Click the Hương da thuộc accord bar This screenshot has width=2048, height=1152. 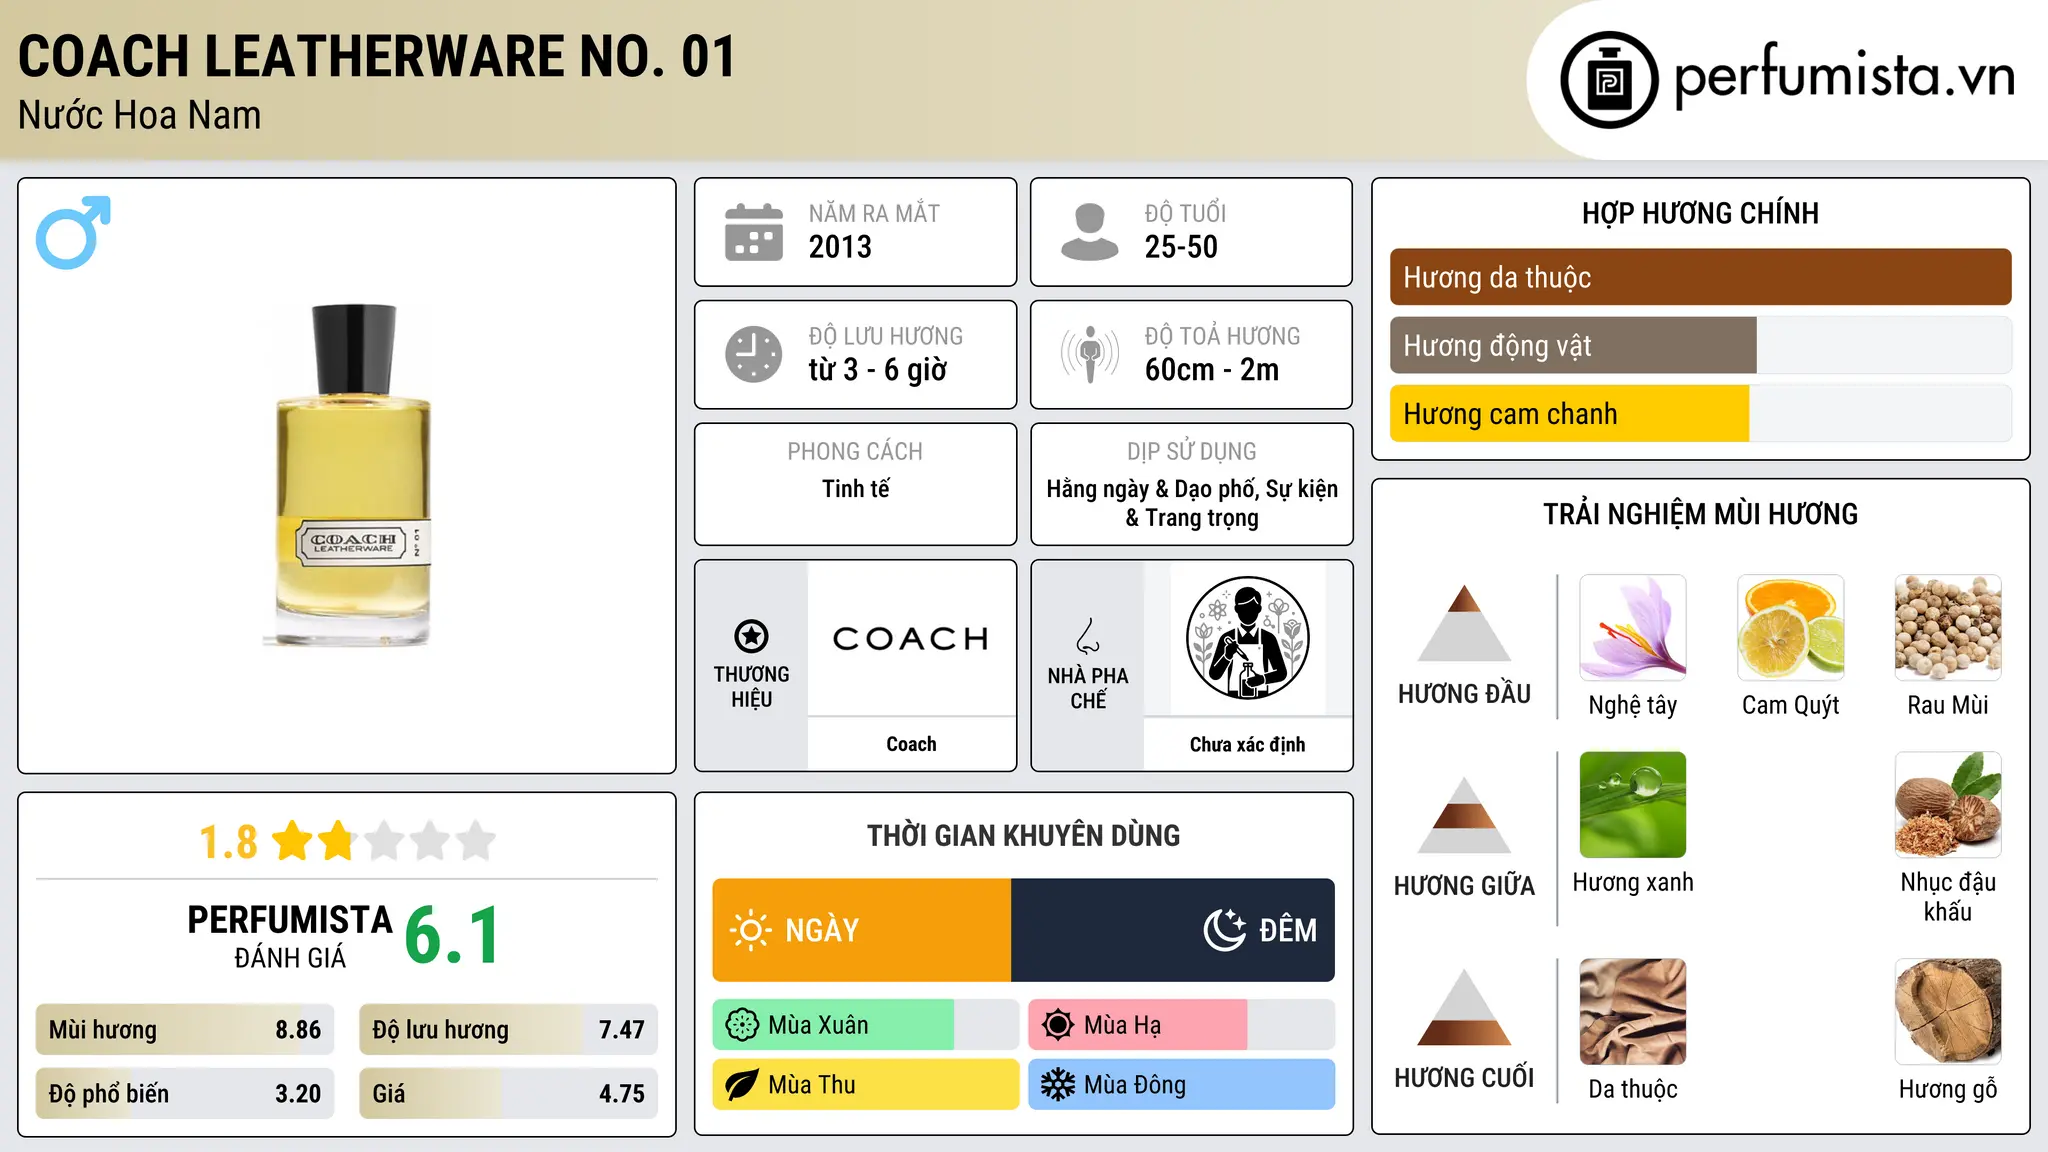pyautogui.click(x=1700, y=277)
